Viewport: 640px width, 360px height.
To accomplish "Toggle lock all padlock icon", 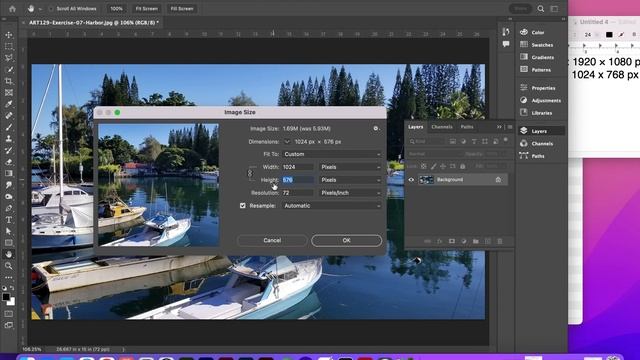I will (x=462, y=167).
